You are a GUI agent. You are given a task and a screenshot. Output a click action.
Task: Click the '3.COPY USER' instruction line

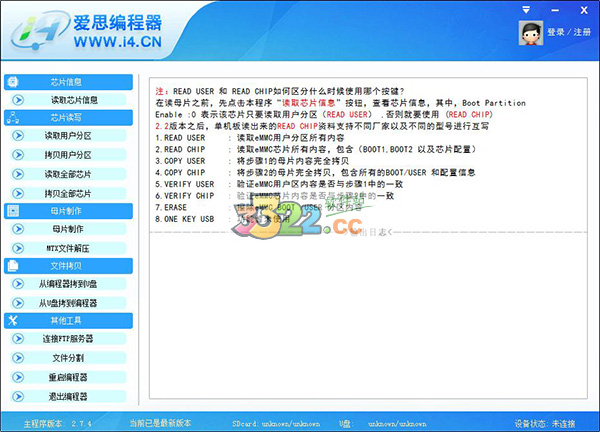pos(252,161)
